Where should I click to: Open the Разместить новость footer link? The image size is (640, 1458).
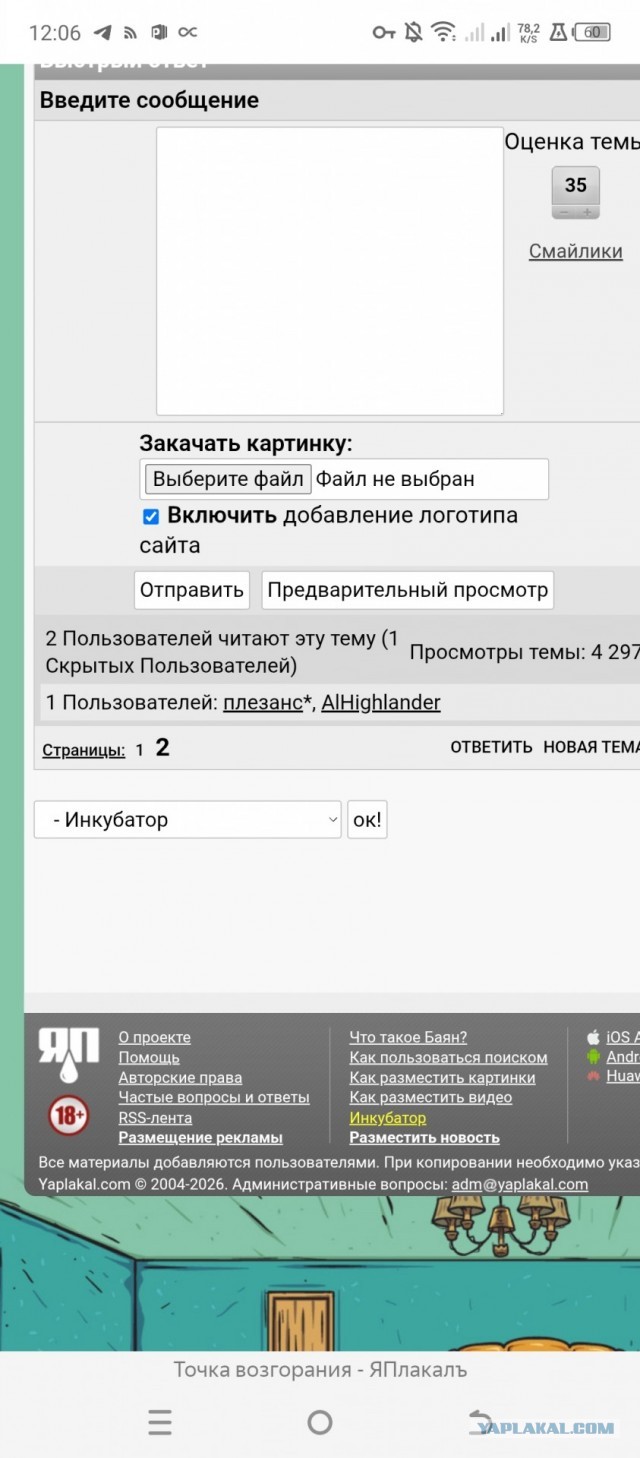(424, 1138)
